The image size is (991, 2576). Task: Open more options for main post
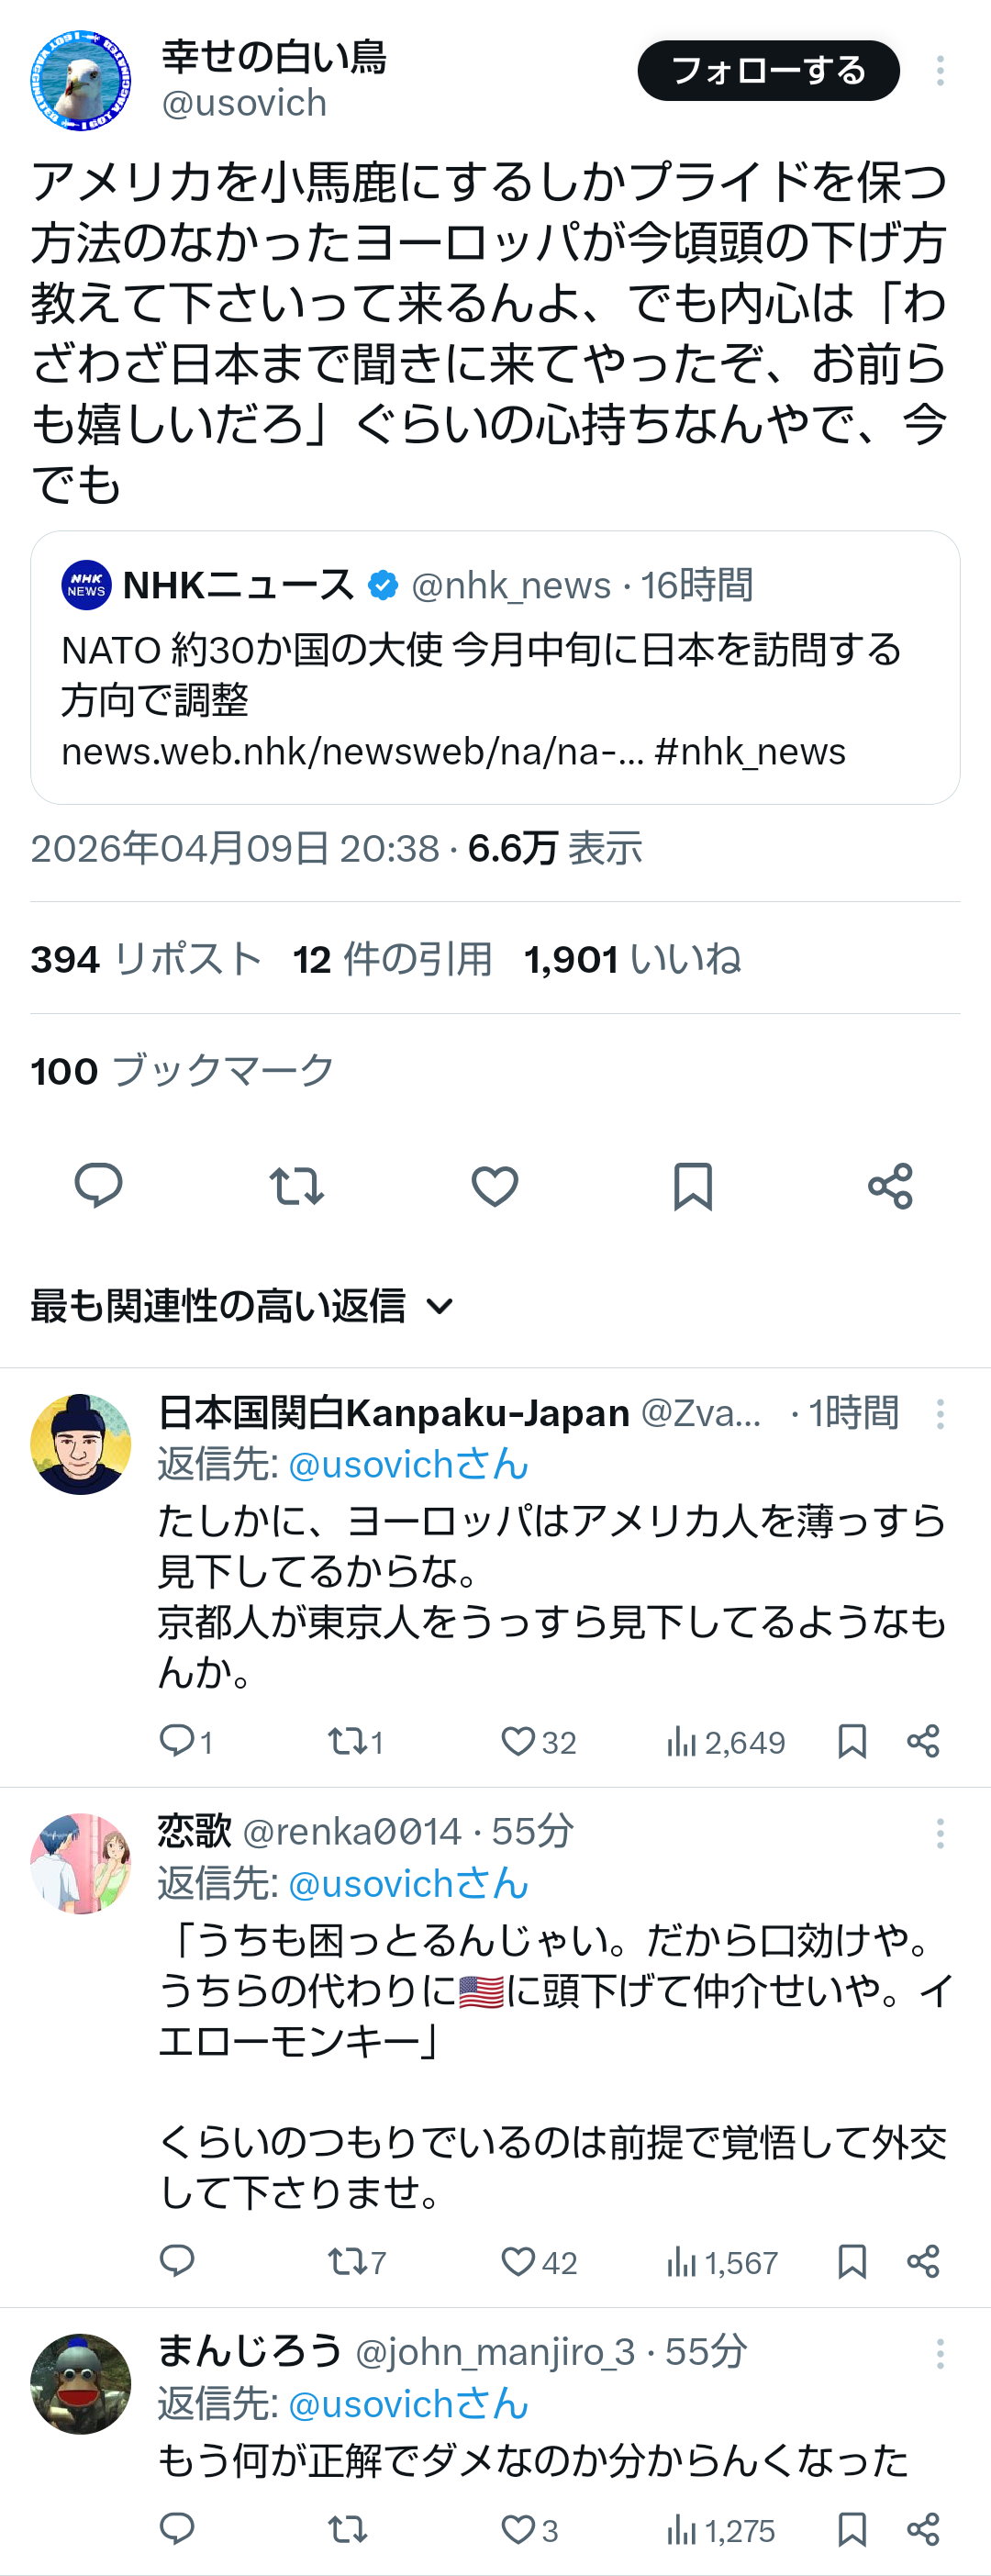[939, 71]
